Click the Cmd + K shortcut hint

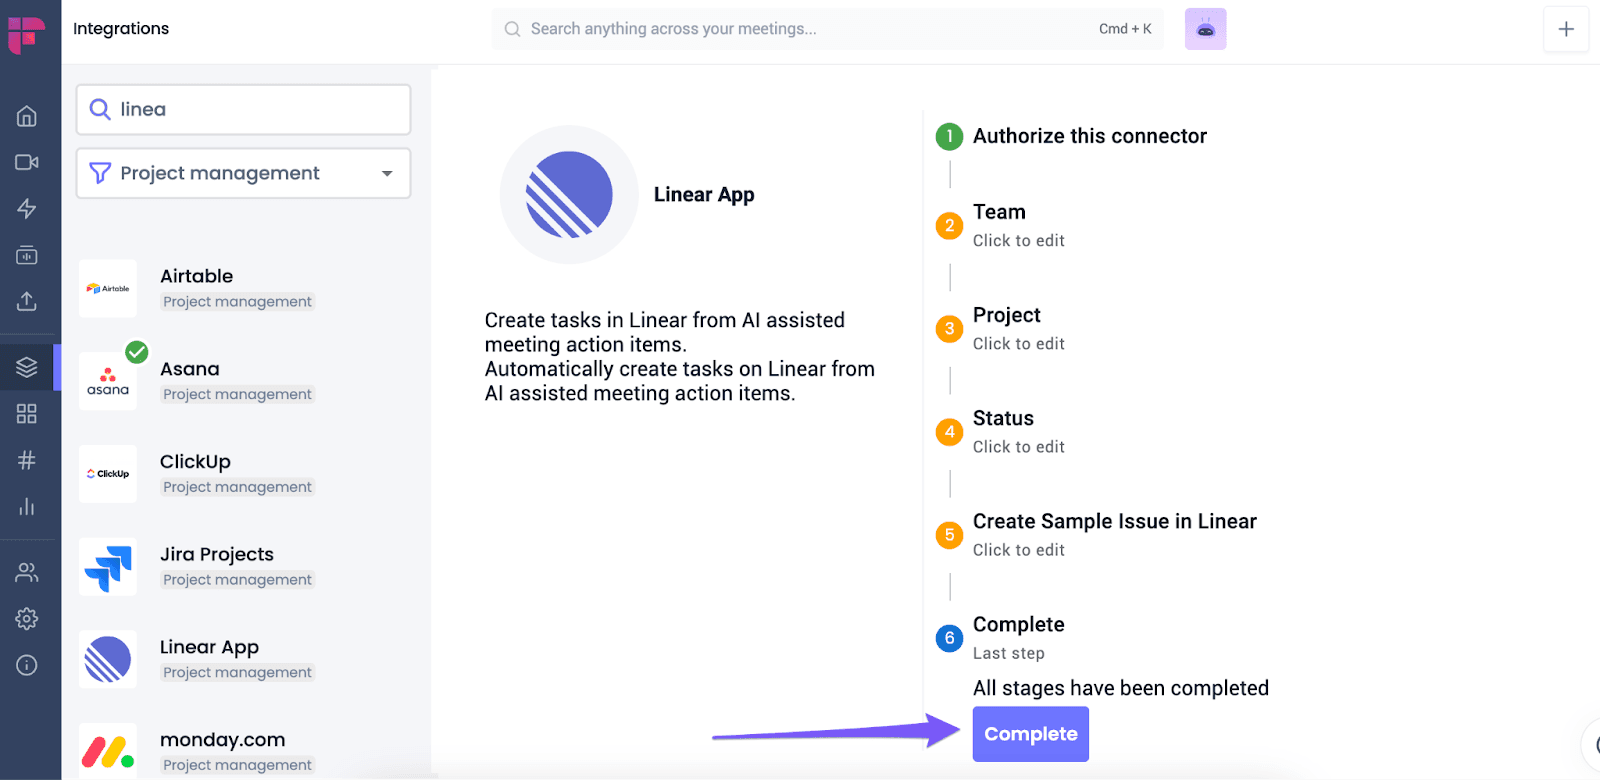(x=1125, y=29)
